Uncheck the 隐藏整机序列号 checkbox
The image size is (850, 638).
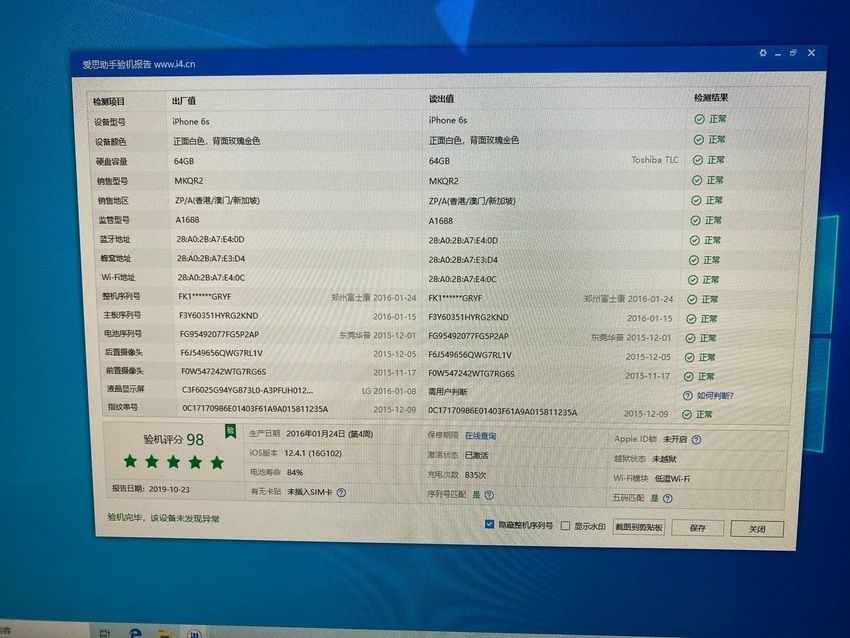[489, 524]
